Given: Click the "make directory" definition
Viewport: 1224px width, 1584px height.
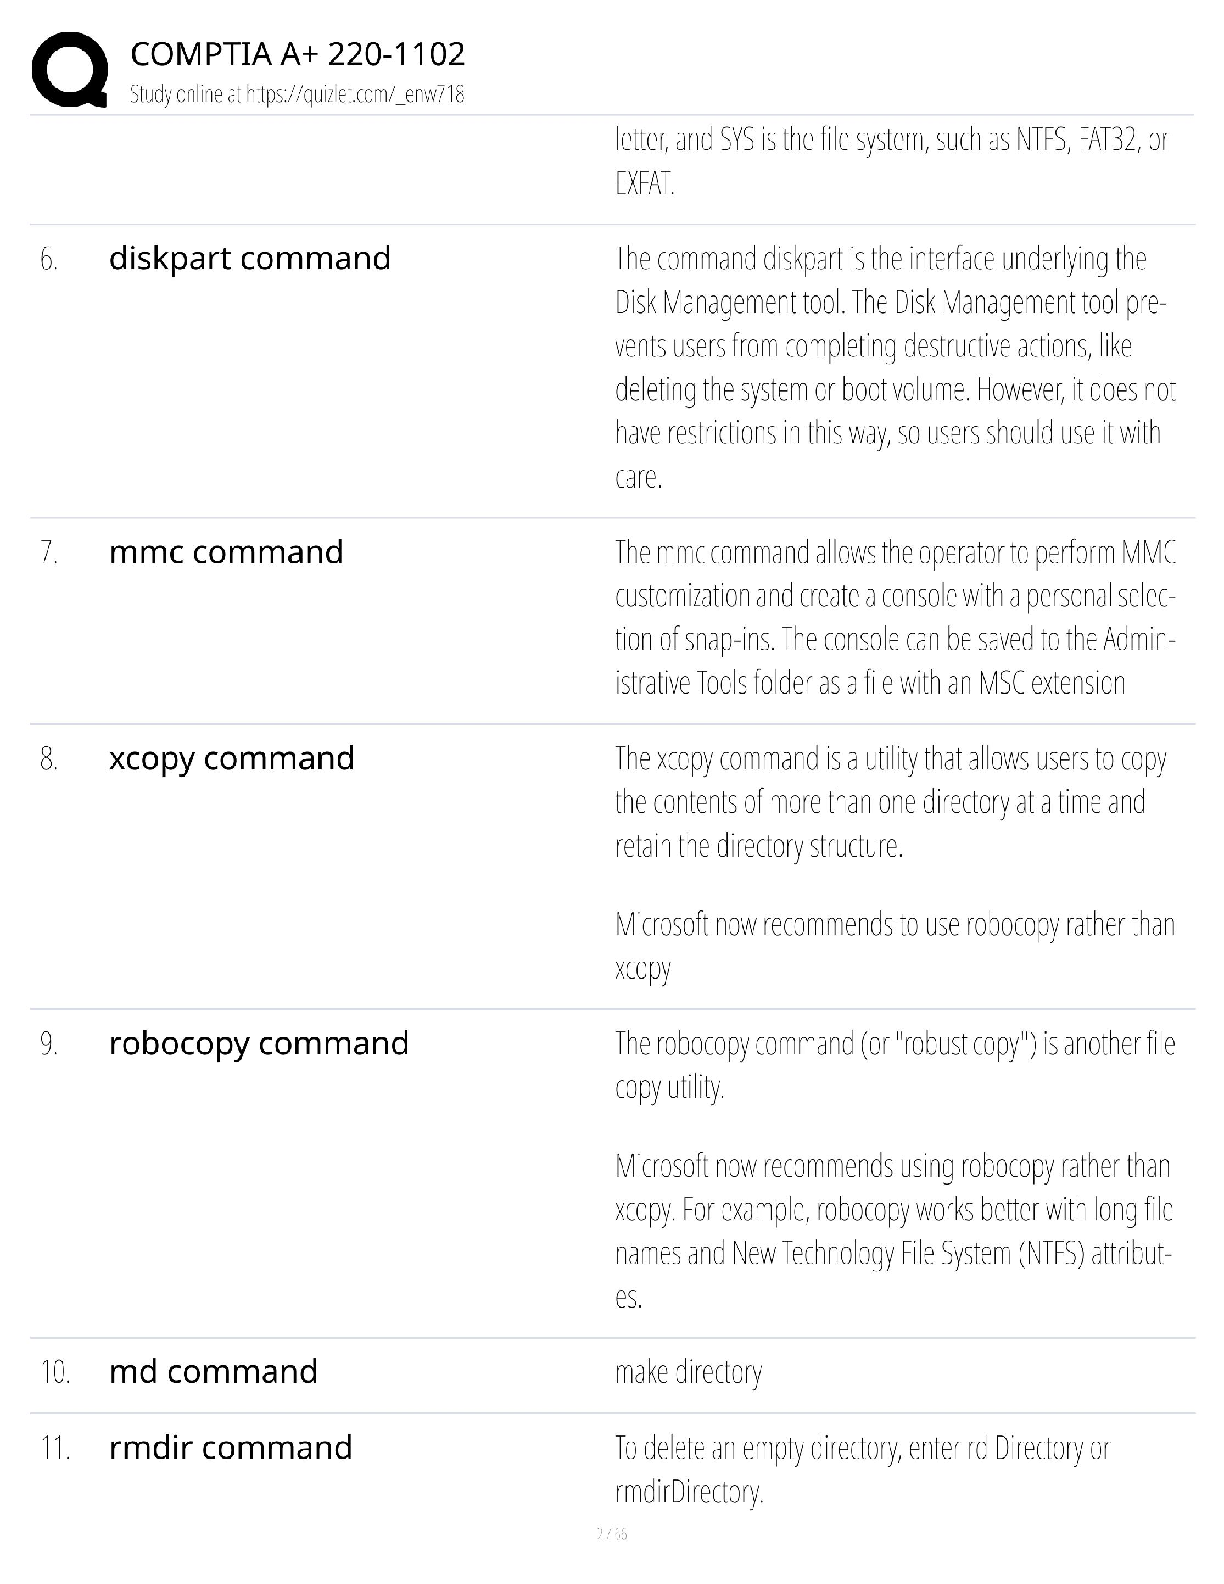Looking at the screenshot, I should [688, 1372].
